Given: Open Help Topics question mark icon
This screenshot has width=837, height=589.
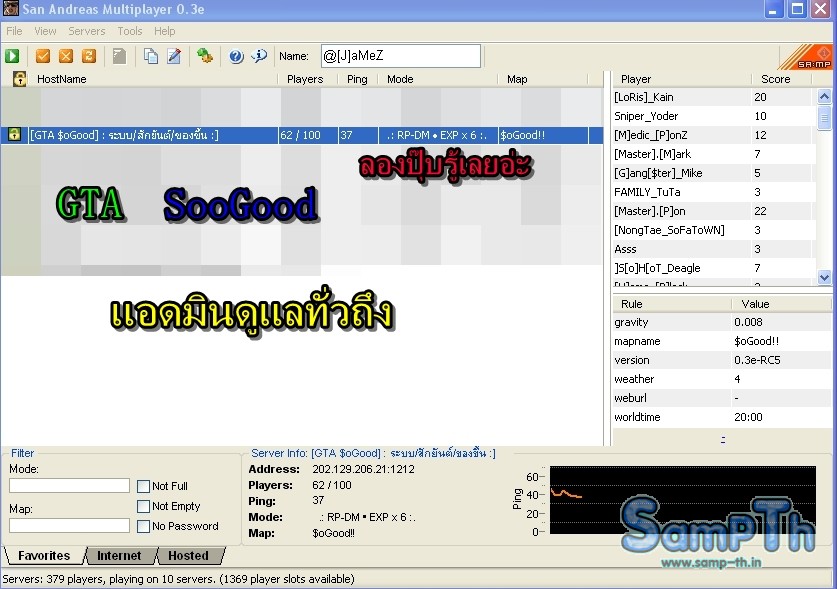Looking at the screenshot, I should (x=236, y=56).
